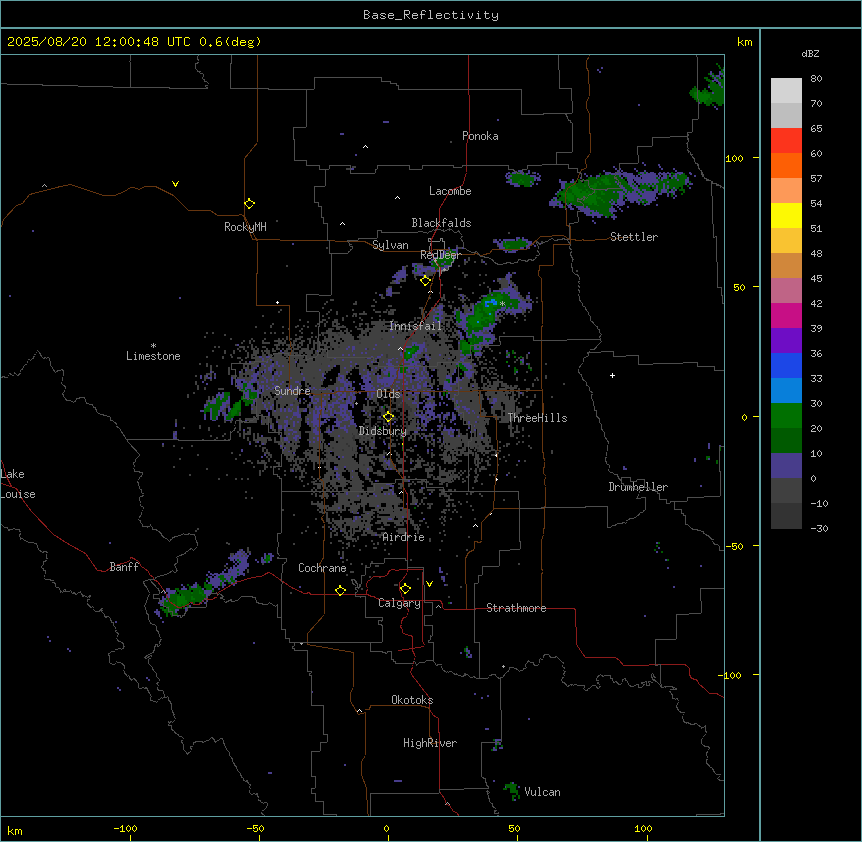
Task: Click the caret marker west of Ponoka
Action: (x=366, y=147)
